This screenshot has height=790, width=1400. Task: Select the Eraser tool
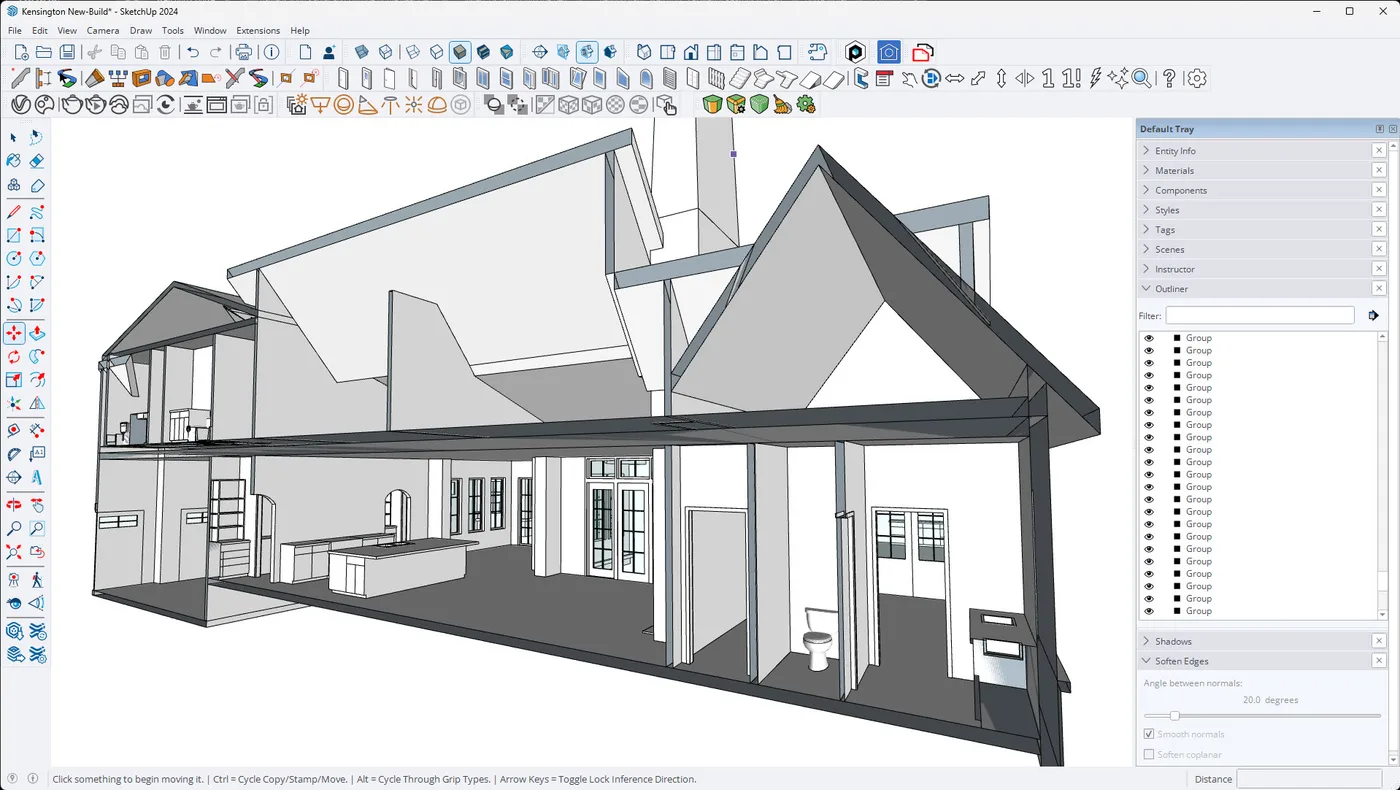(37, 161)
